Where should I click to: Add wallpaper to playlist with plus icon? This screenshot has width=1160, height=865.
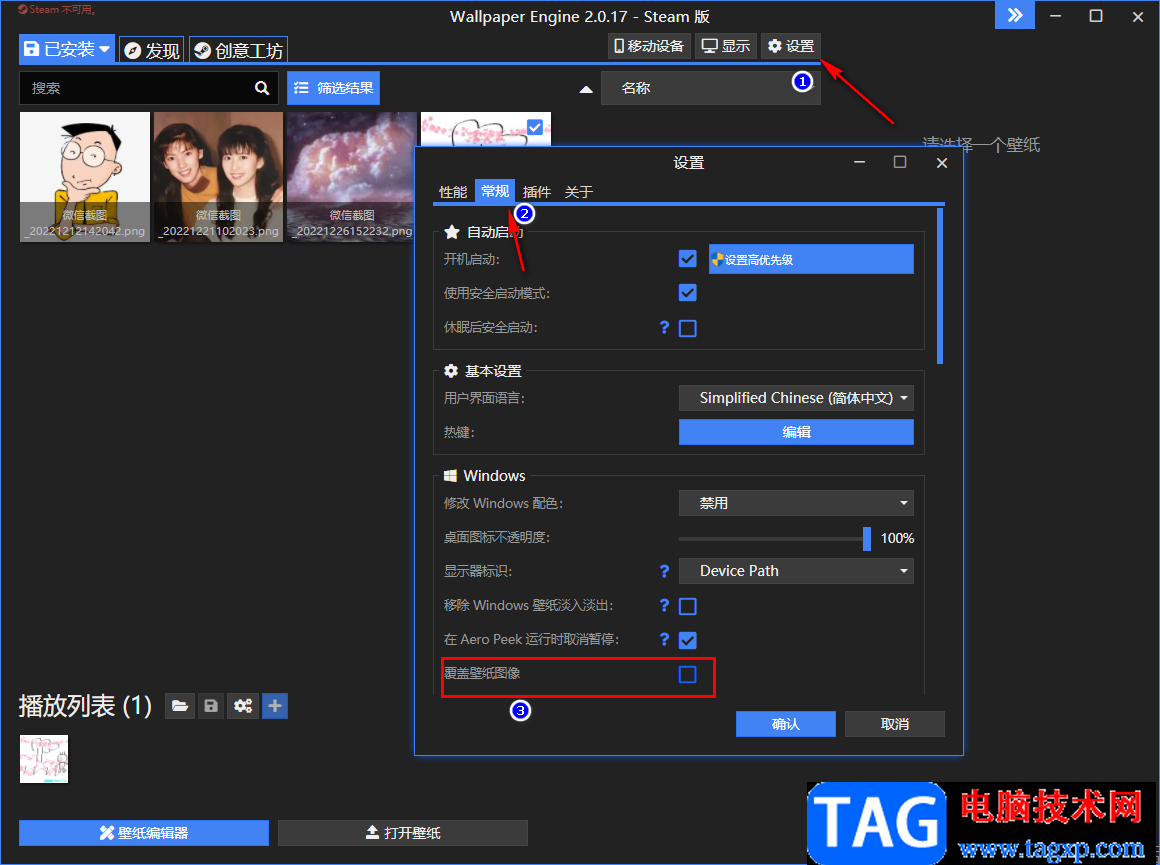(274, 706)
